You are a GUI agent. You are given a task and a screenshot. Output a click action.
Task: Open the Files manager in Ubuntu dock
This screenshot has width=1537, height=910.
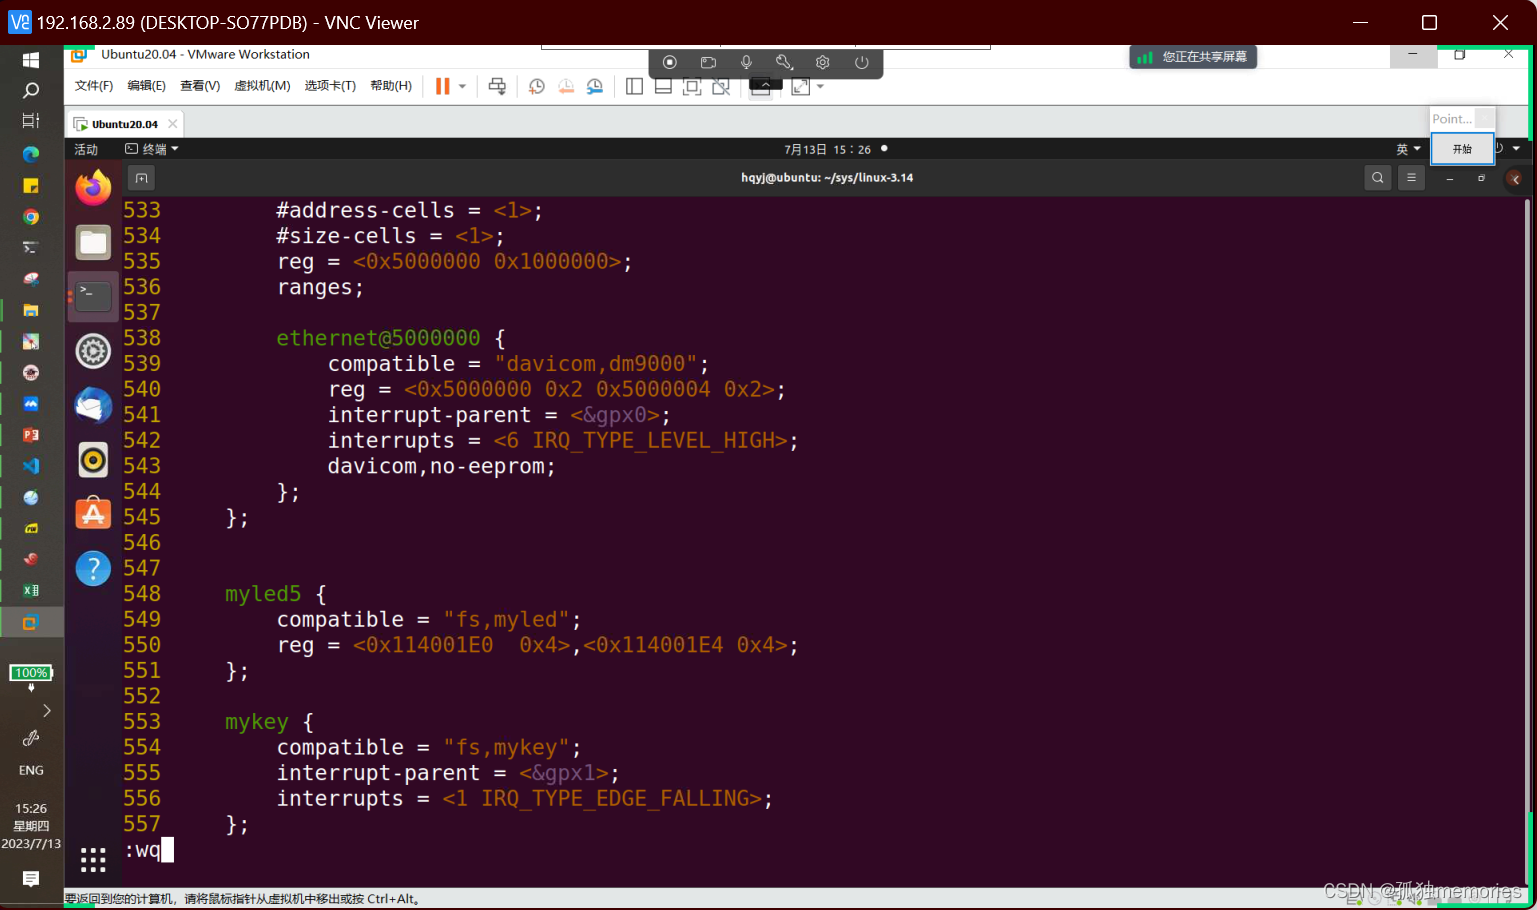click(x=93, y=242)
